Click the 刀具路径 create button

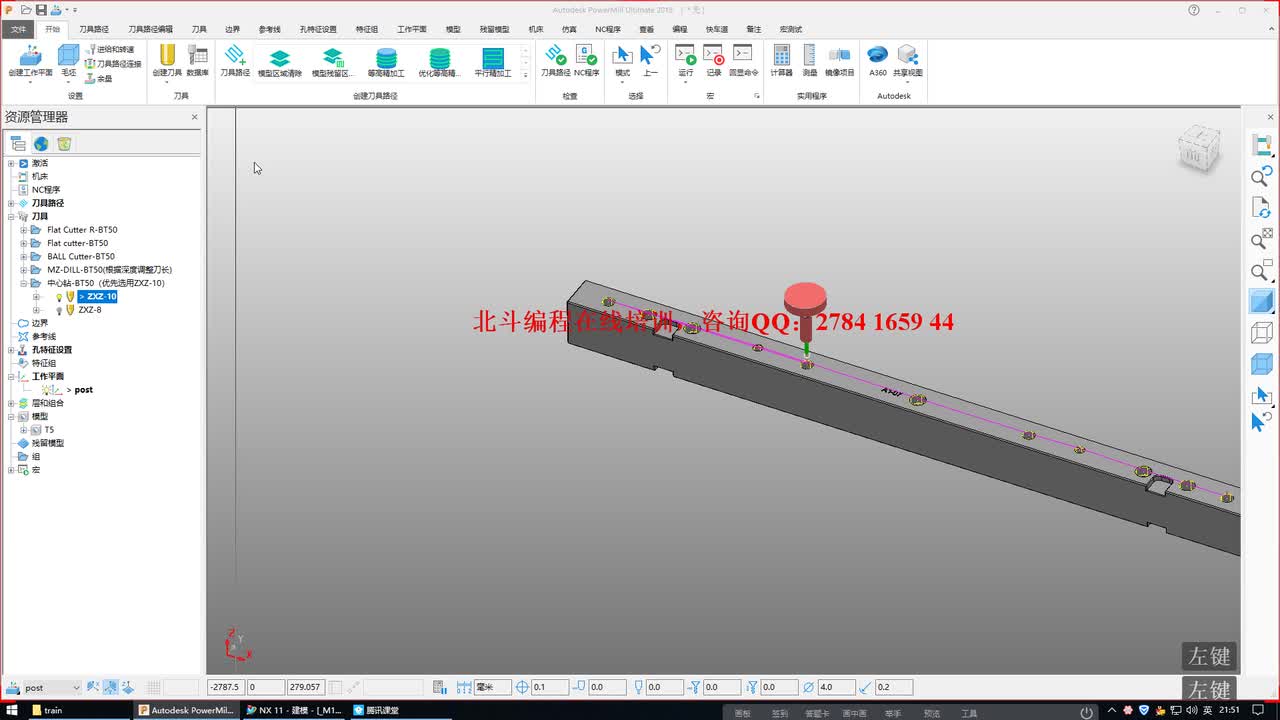(235, 60)
